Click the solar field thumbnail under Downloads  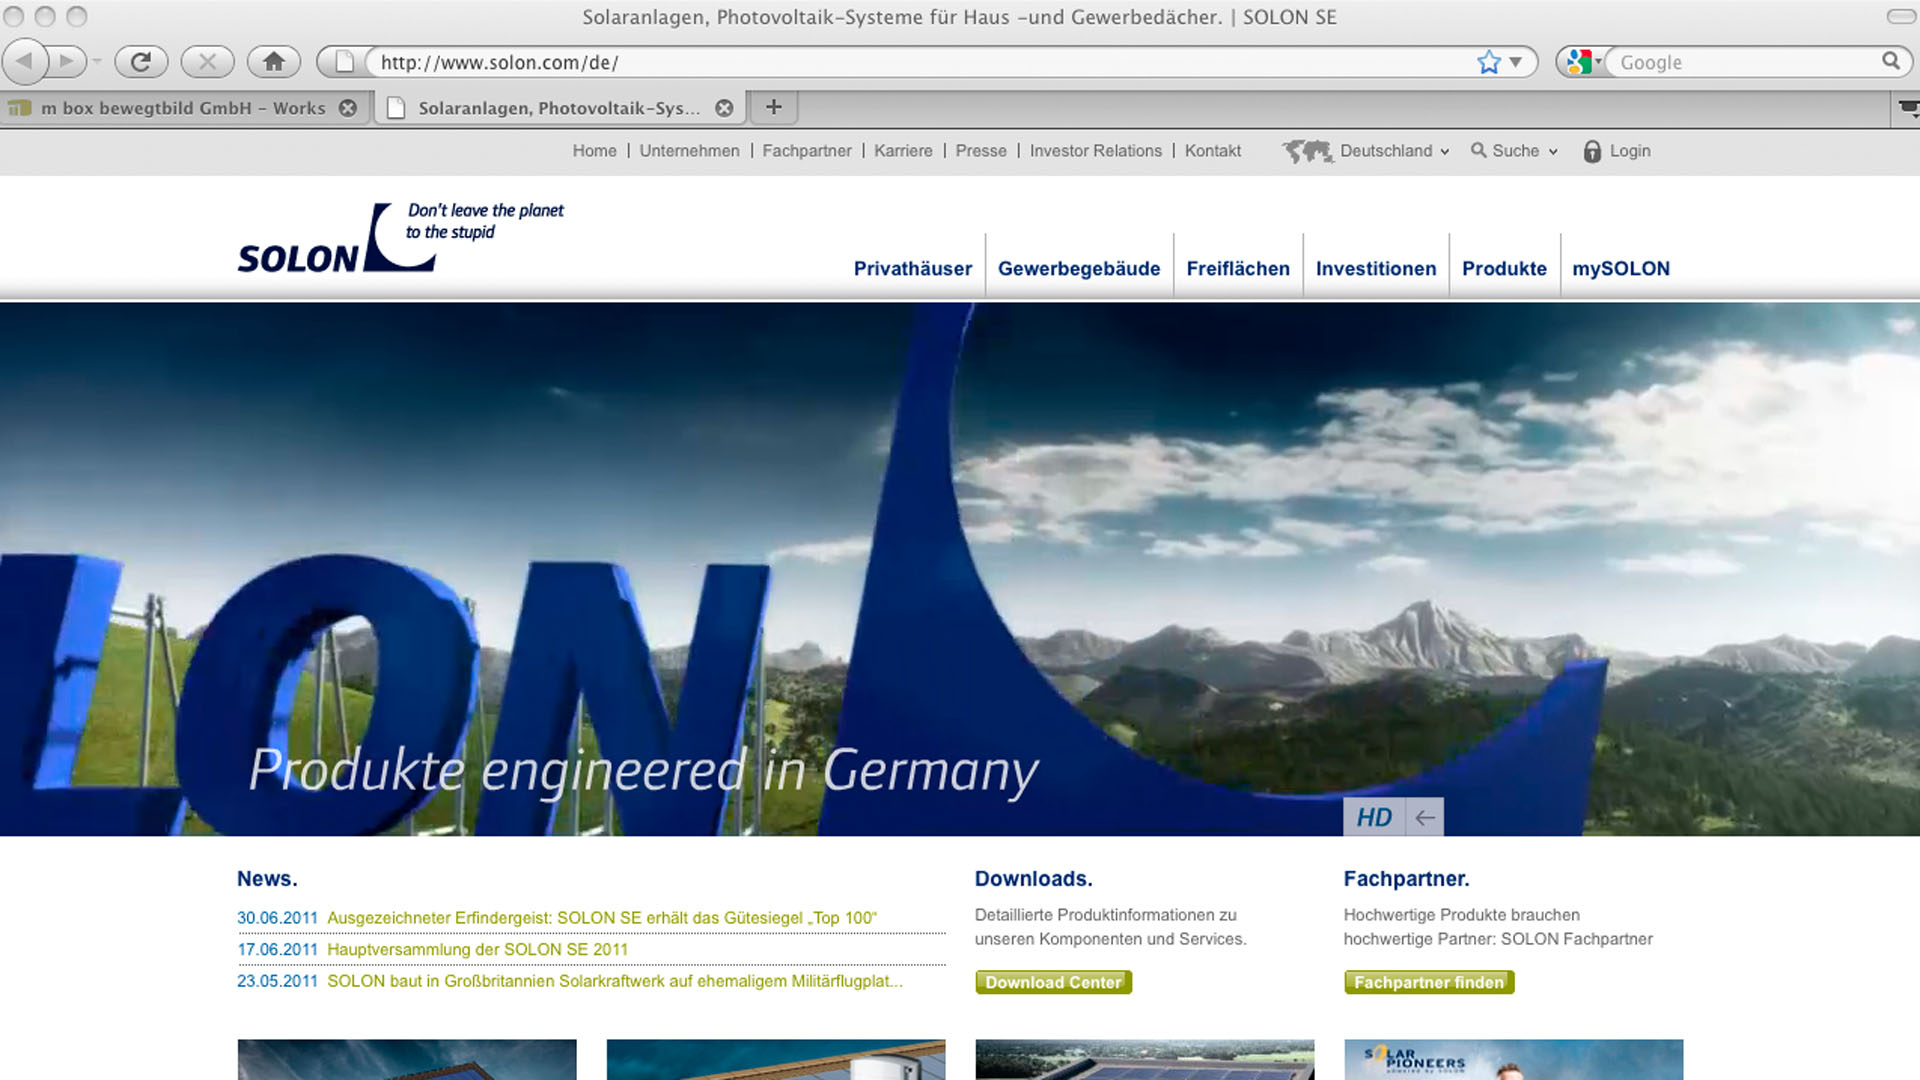(x=1145, y=1060)
